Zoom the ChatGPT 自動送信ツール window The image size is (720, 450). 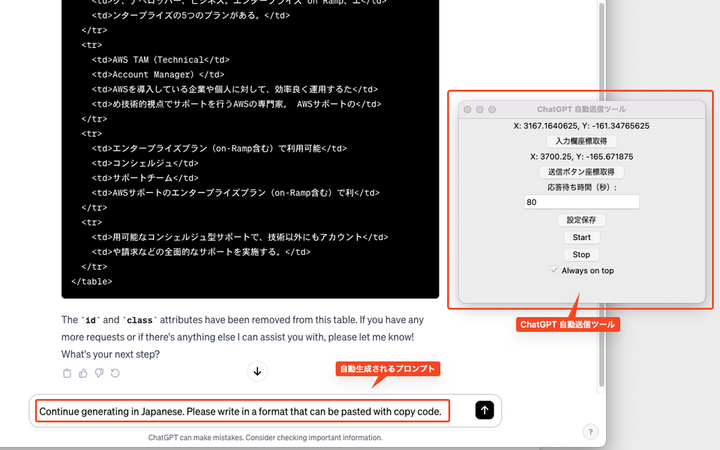pyautogui.click(x=492, y=109)
